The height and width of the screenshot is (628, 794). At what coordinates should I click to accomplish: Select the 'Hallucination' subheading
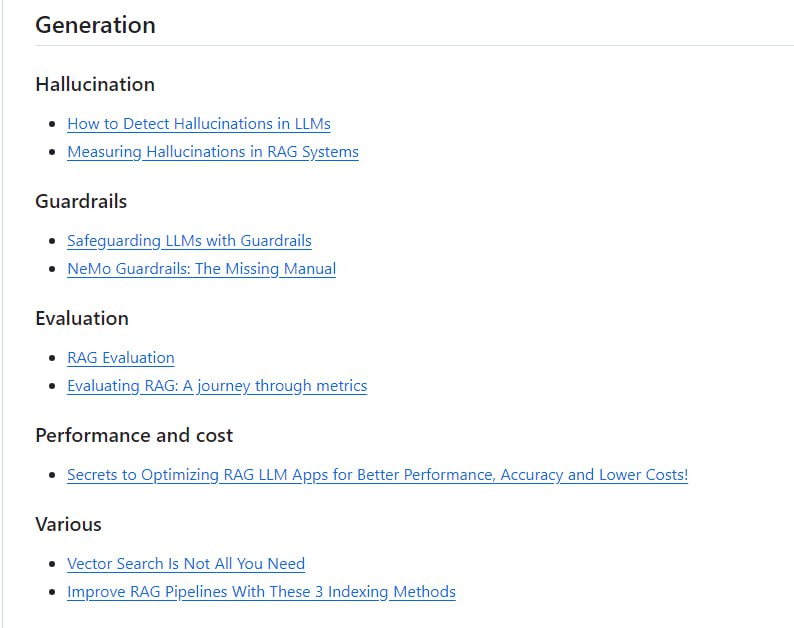pos(95,84)
